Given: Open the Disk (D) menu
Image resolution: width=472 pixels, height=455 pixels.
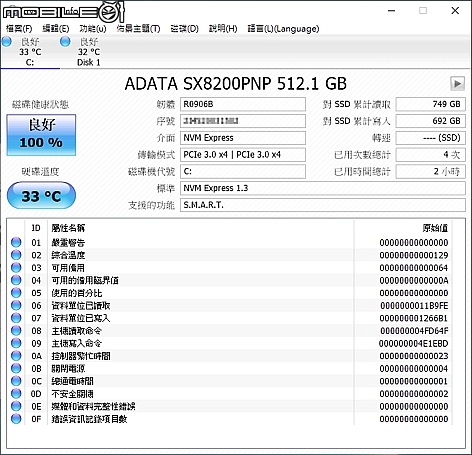Looking at the screenshot, I should pyautogui.click(x=184, y=29).
